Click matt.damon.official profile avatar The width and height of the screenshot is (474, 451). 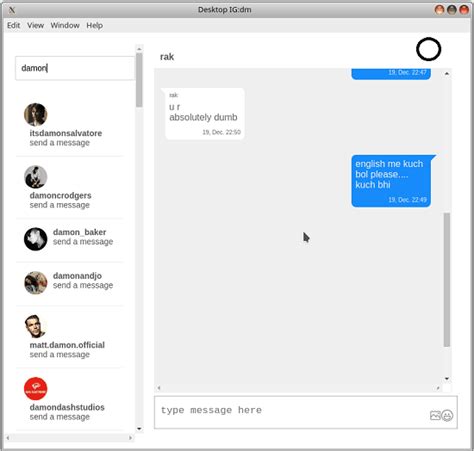click(x=35, y=326)
